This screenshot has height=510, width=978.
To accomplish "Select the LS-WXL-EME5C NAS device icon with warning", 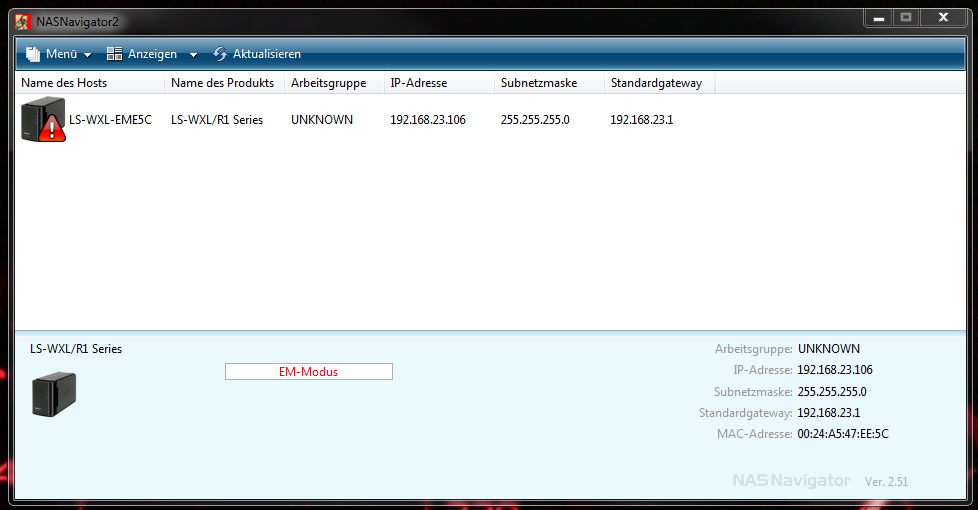I will coord(43,119).
